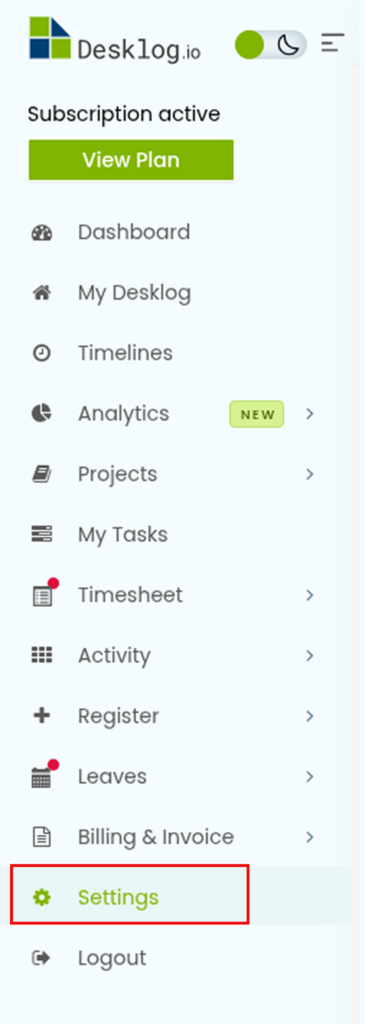This screenshot has width=365, height=1024.
Task: Click the Timesheet icon with red dot
Action: point(43,593)
